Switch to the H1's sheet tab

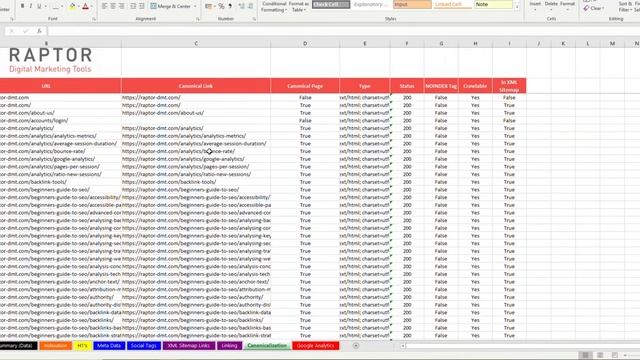[82, 346]
